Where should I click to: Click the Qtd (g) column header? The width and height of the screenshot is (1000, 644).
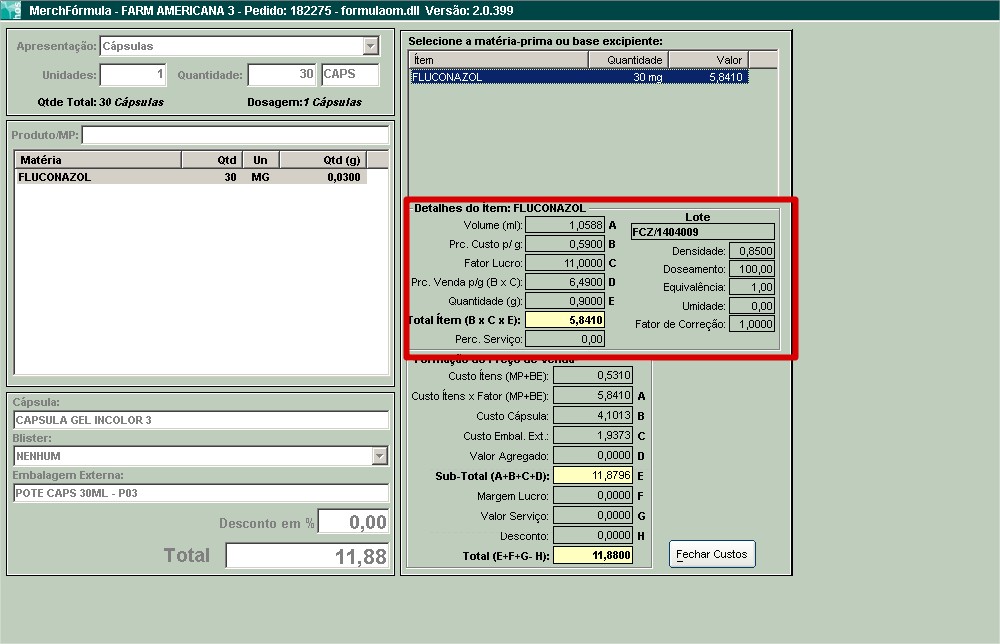(322, 160)
